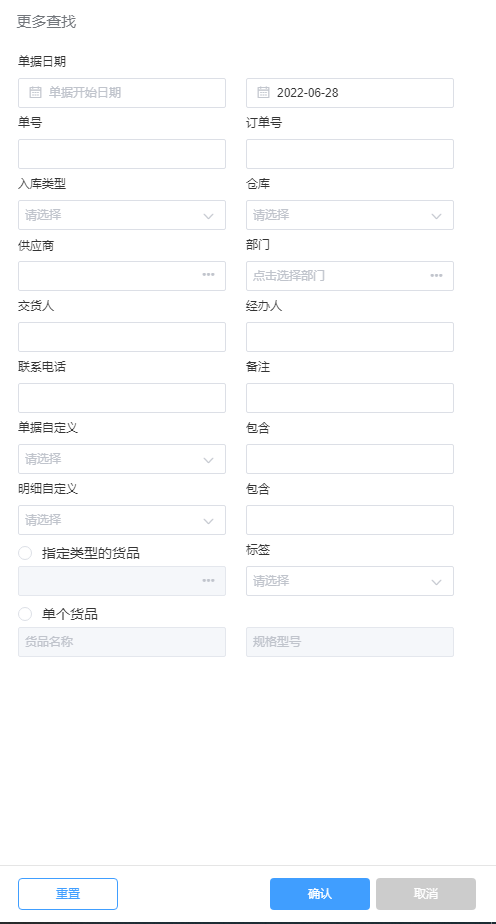Image resolution: width=496 pixels, height=924 pixels.
Task: Expand the 单据自定义 dropdown
Action: point(122,459)
